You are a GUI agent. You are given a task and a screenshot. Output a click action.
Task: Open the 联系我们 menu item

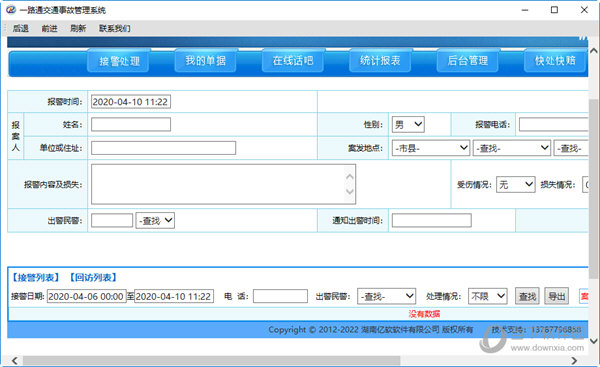point(114,28)
